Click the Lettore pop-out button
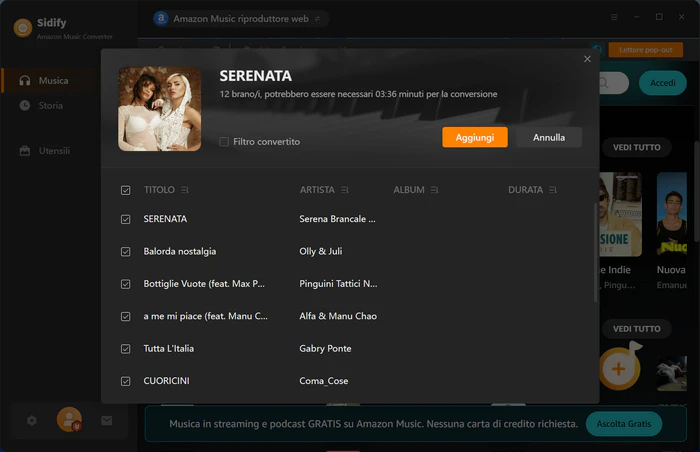 646,50
